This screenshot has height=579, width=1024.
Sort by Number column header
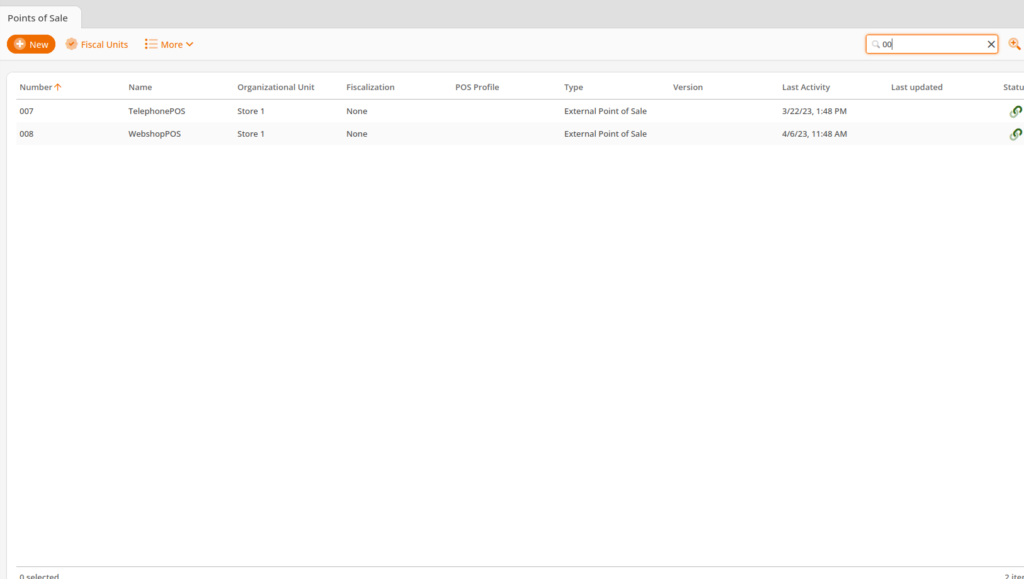tap(36, 87)
